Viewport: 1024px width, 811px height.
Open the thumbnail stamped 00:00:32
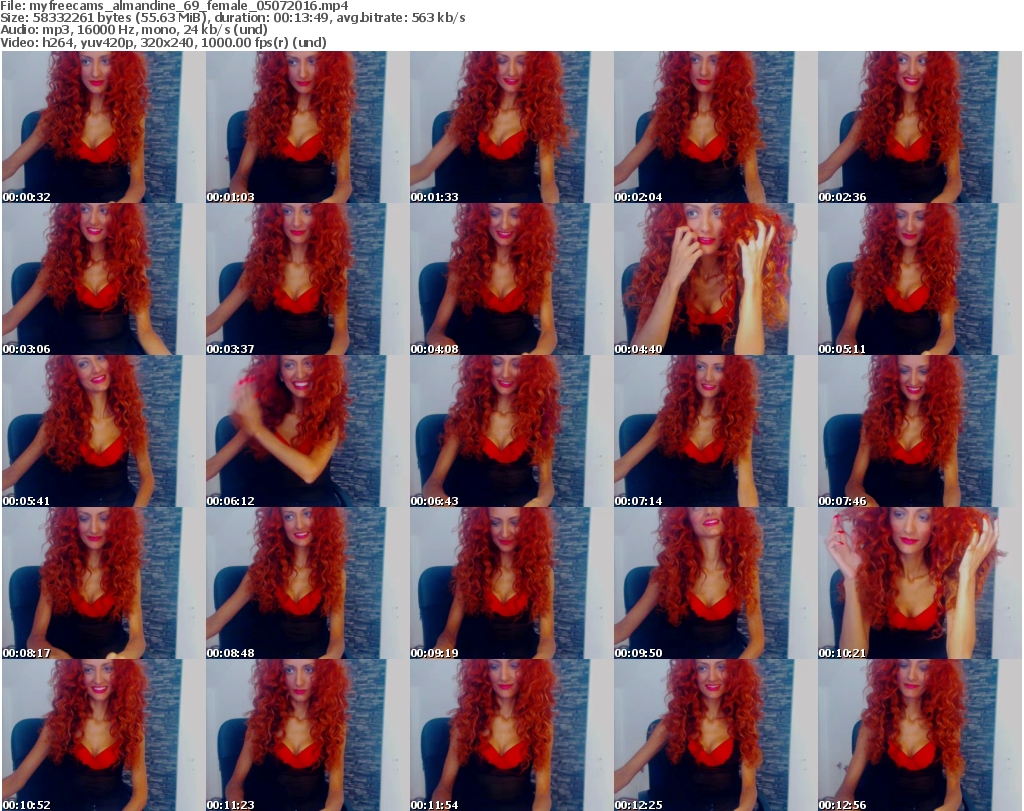(103, 127)
